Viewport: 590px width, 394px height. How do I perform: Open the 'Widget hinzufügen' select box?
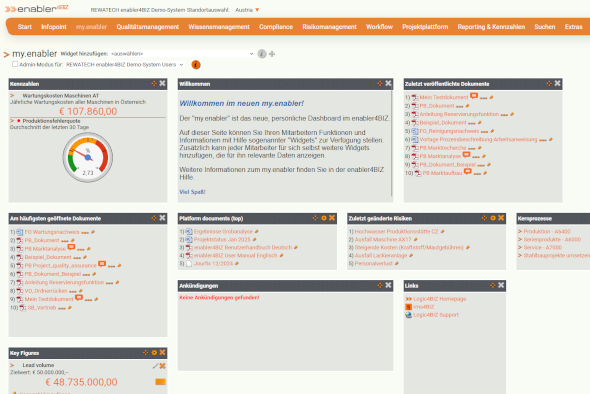click(x=182, y=54)
